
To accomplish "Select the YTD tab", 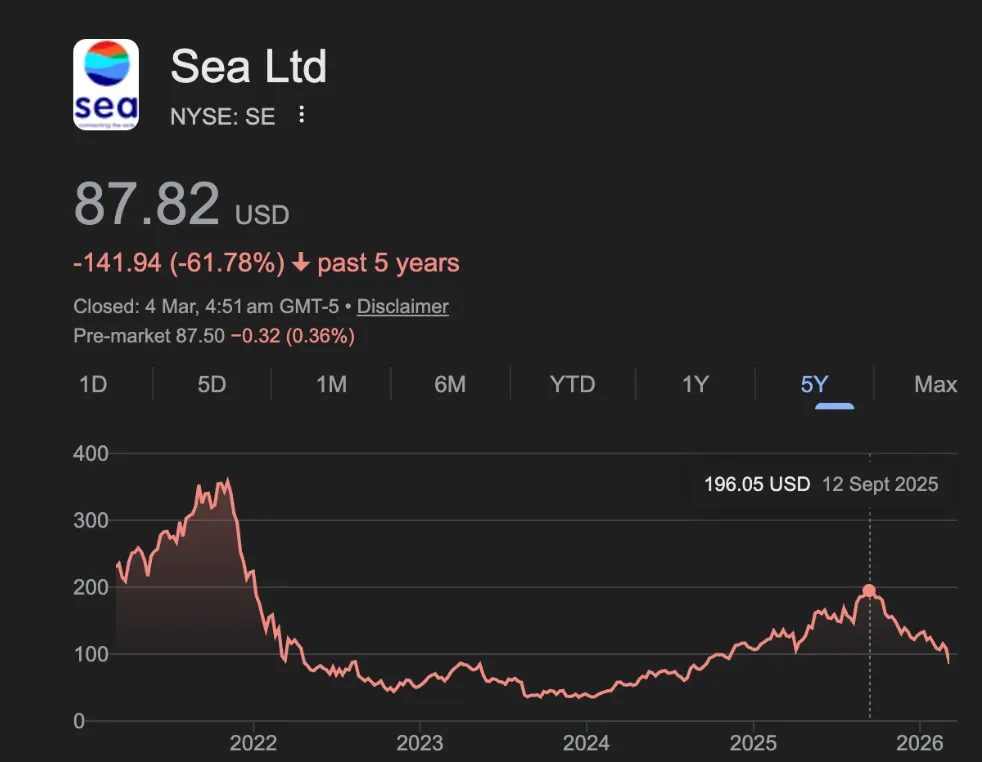I will (572, 385).
